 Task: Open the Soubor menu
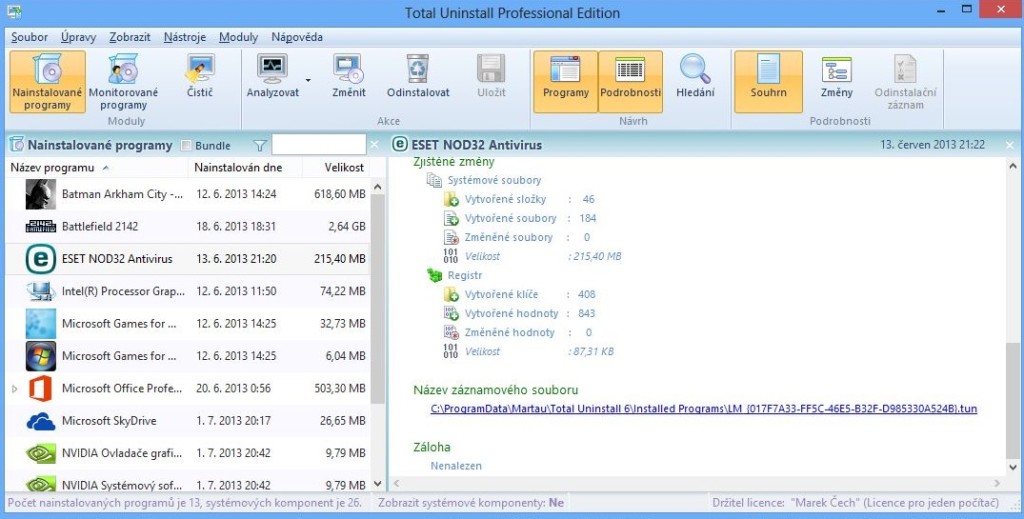[29, 37]
